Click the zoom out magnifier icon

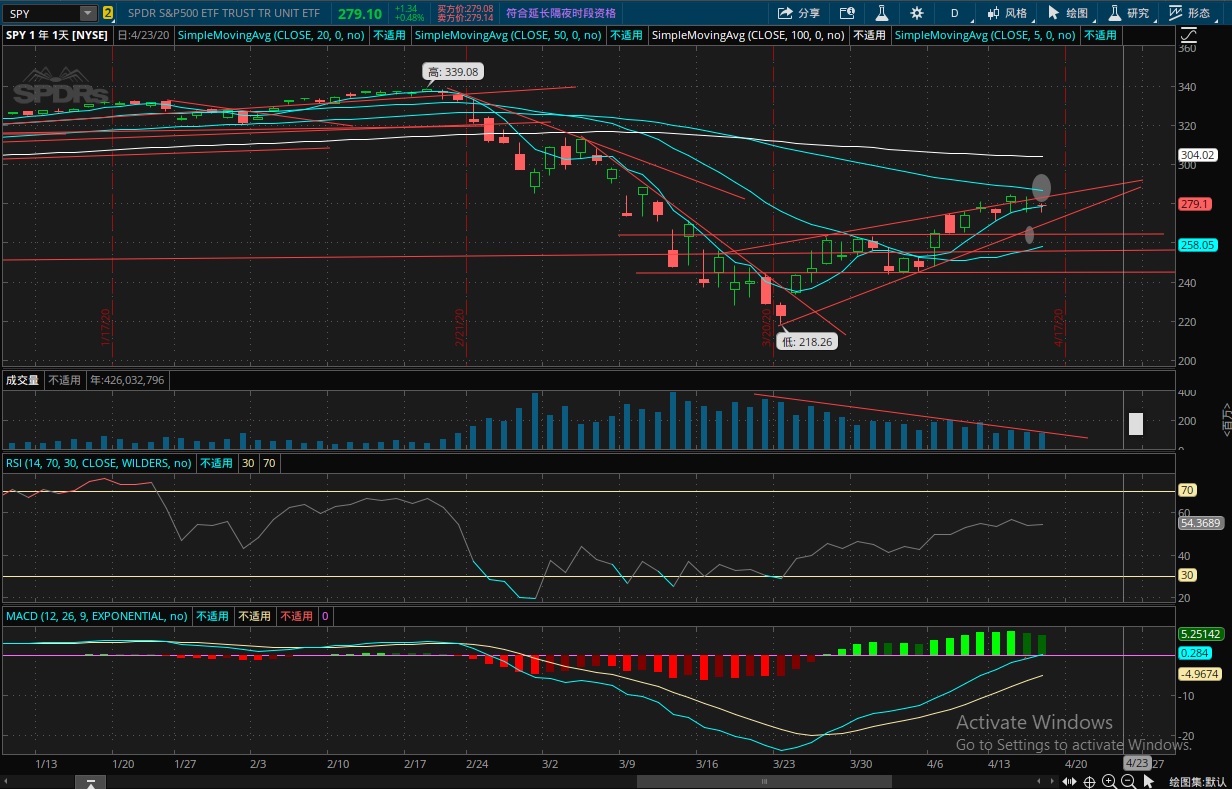[x=1128, y=782]
